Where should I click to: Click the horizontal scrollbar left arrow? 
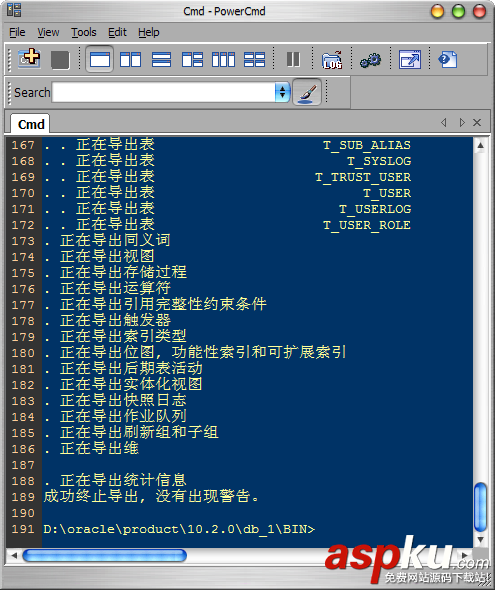click(x=14, y=555)
